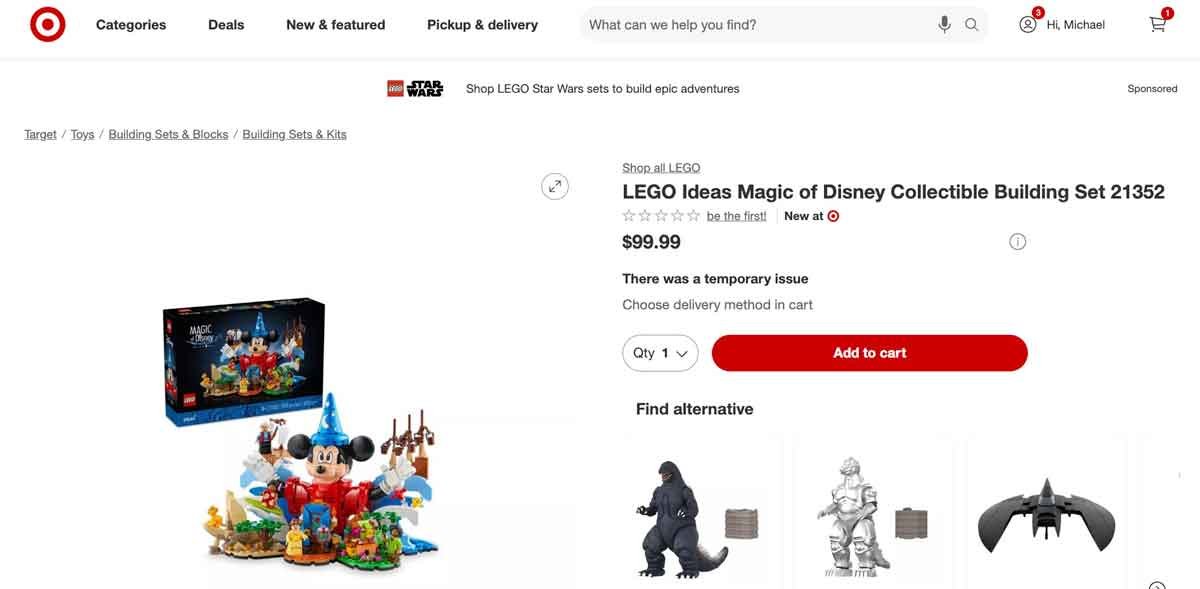Open the shopping cart showing 1 item

pyautogui.click(x=1157, y=24)
